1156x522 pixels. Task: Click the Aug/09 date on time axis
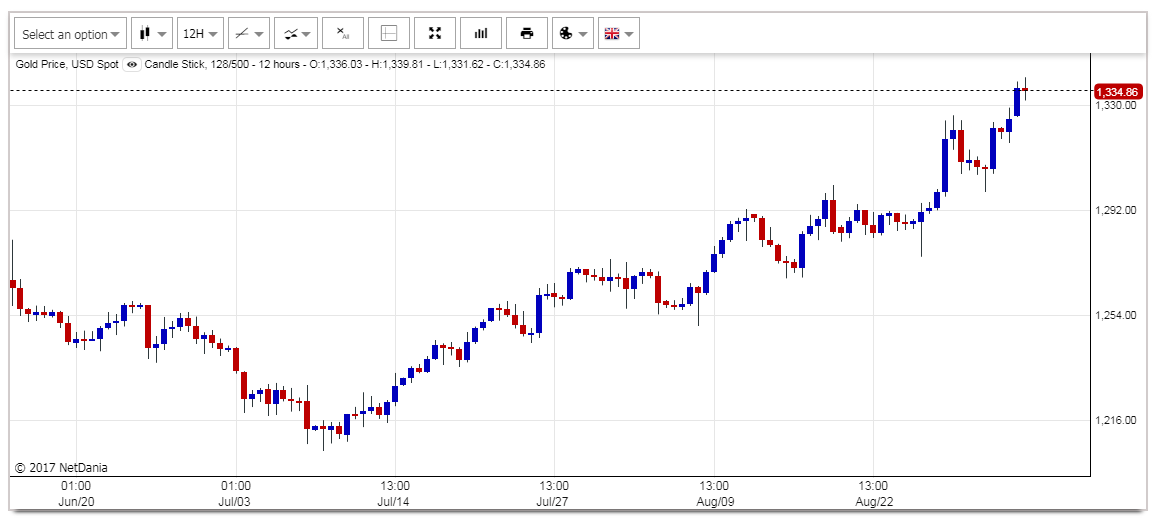pos(714,501)
